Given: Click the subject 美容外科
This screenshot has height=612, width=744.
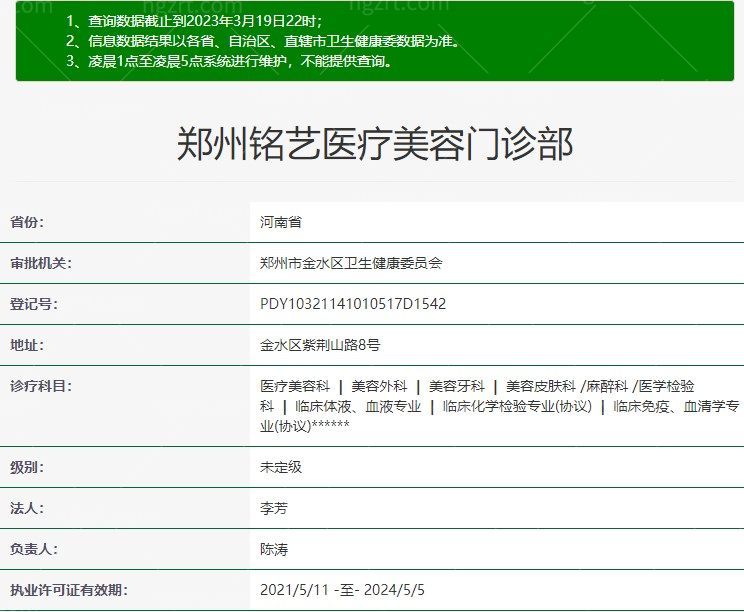Looking at the screenshot, I should tap(379, 386).
